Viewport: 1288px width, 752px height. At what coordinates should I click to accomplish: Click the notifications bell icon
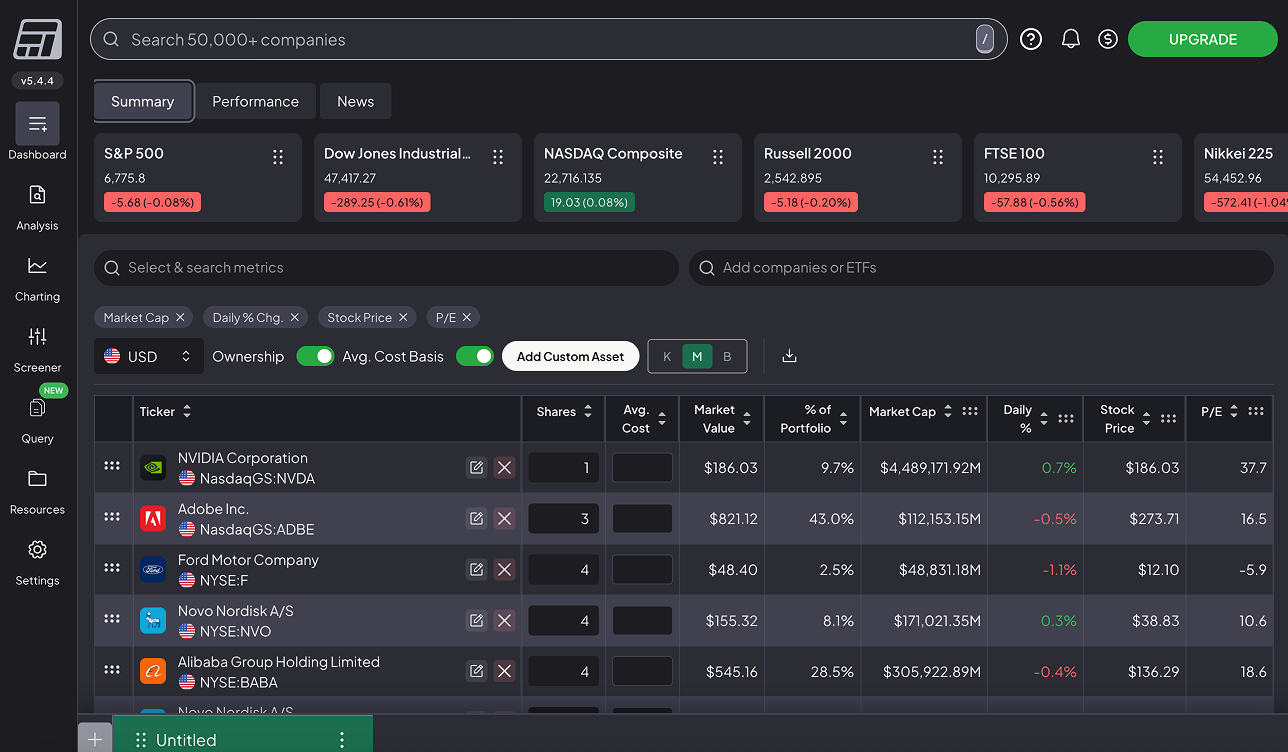tap(1071, 38)
